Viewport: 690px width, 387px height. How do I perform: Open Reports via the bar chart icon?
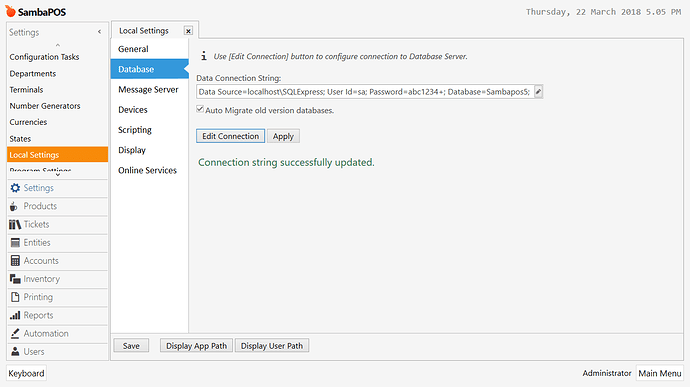tap(15, 315)
